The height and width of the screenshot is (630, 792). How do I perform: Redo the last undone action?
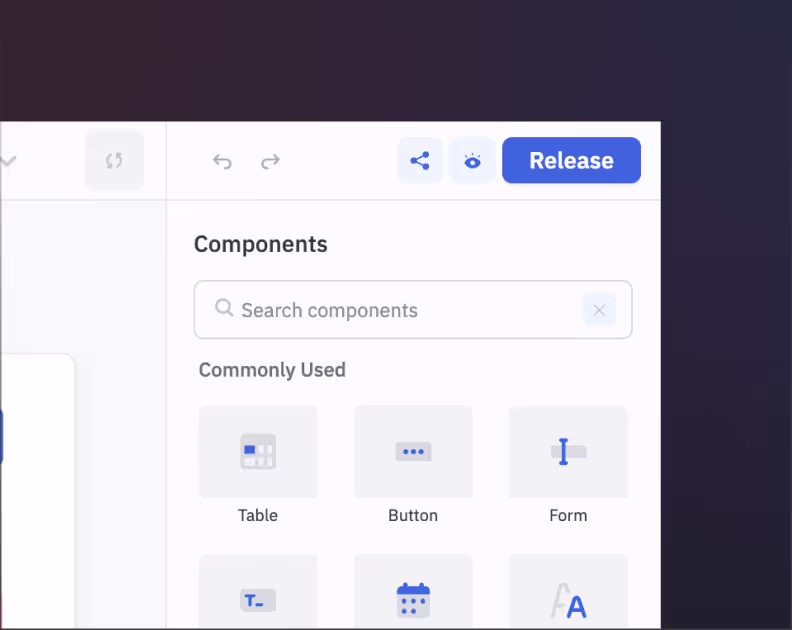point(270,161)
